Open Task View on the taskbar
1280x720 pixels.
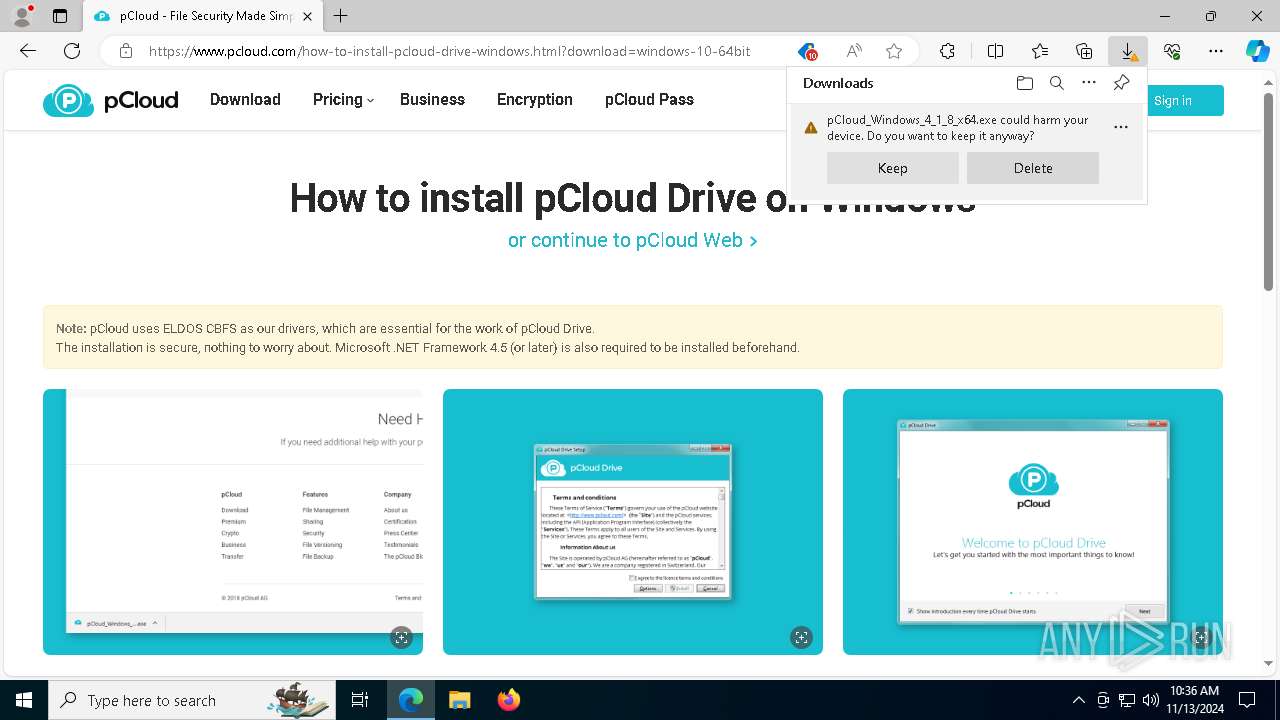(x=360, y=700)
